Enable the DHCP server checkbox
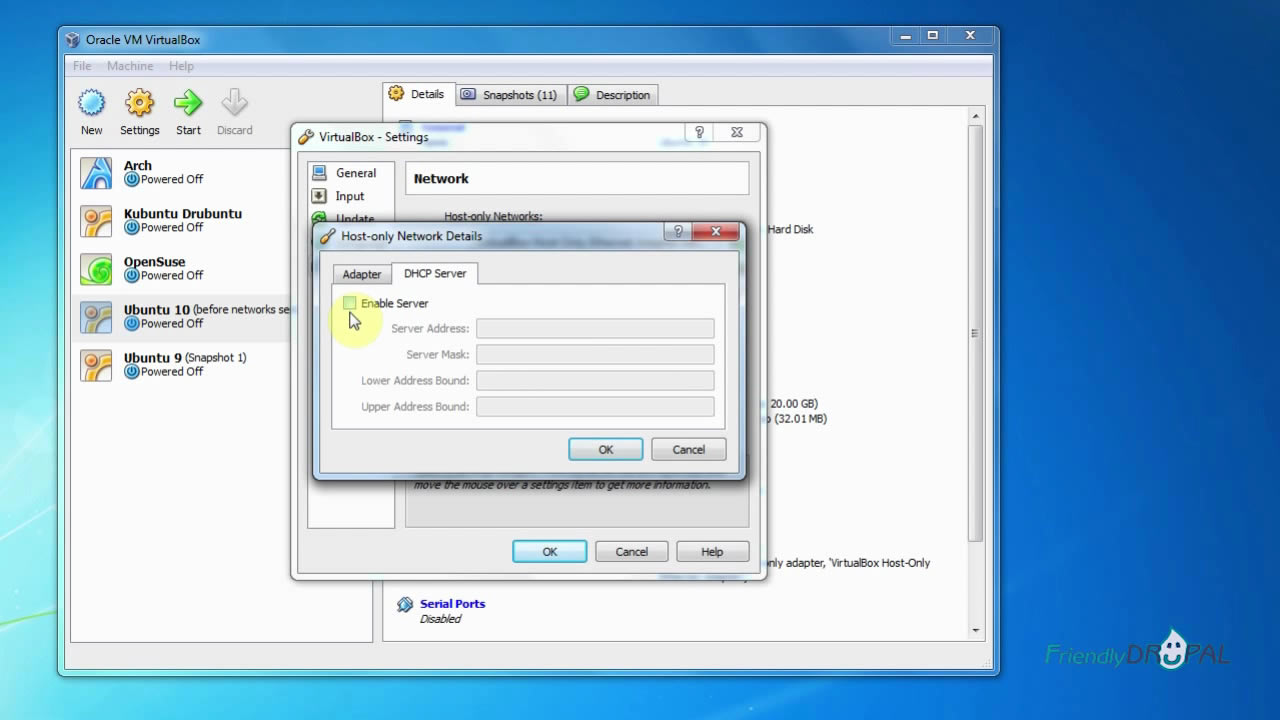 [x=349, y=303]
